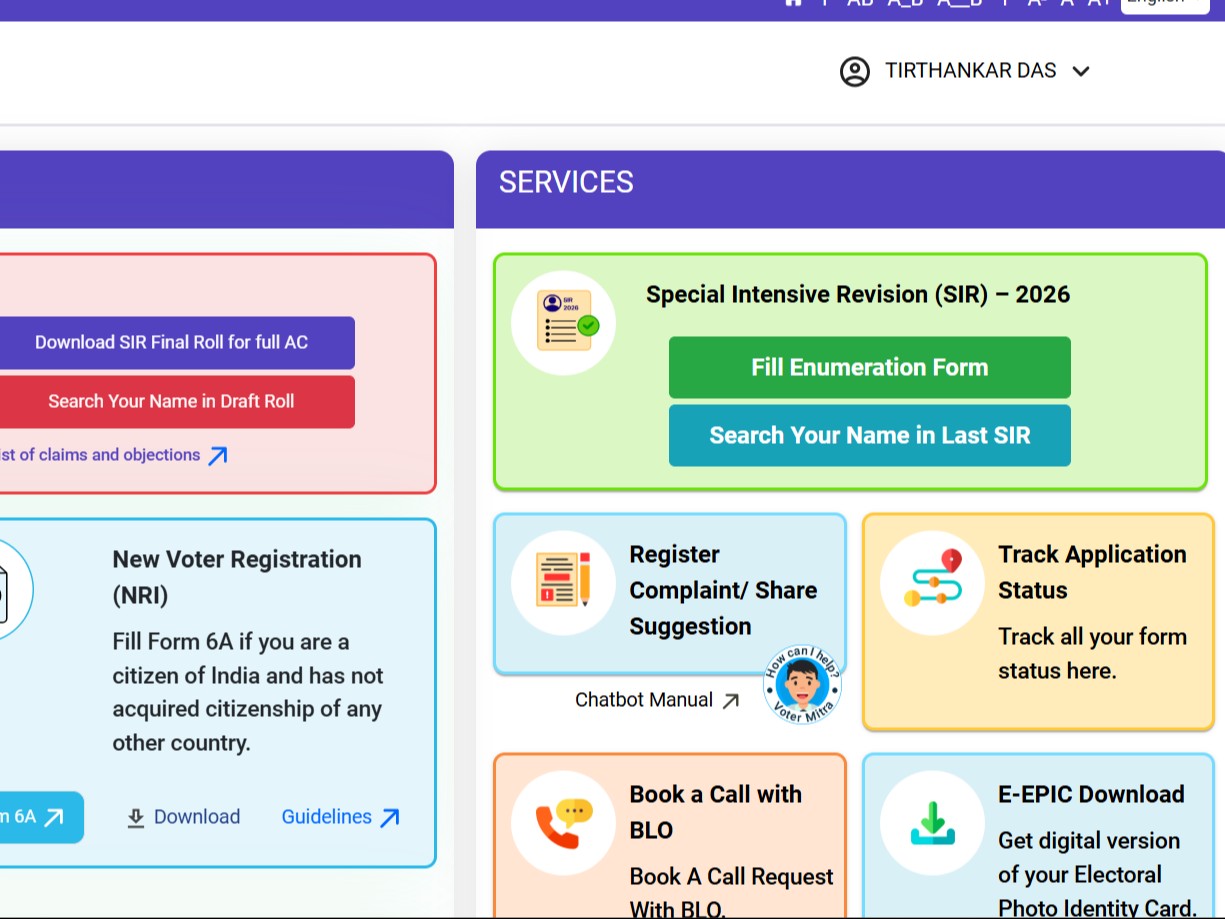Click the Search Your Name in Draft Roll option
Screen dimensions: 1225x919
pyautogui.click(x=170, y=401)
